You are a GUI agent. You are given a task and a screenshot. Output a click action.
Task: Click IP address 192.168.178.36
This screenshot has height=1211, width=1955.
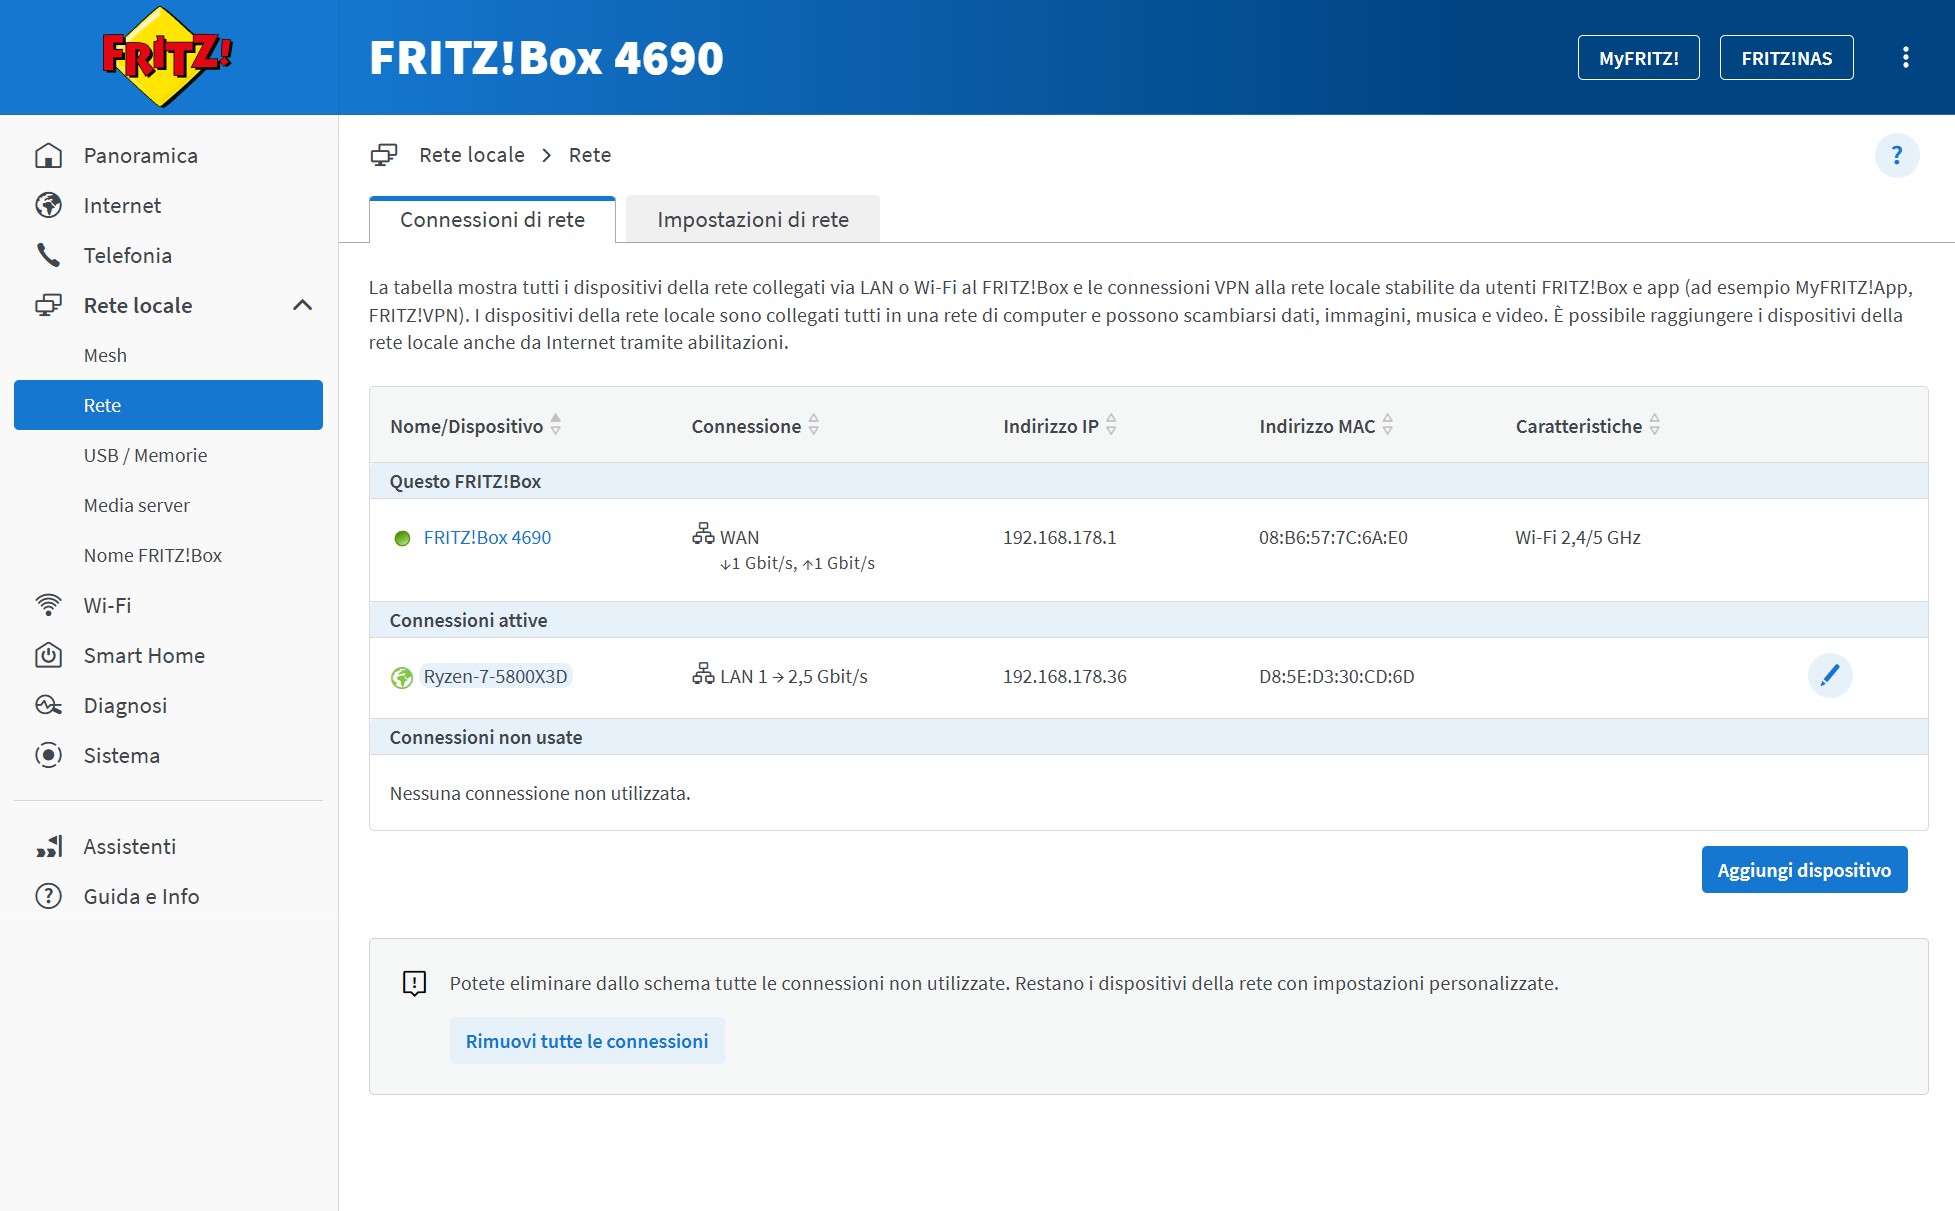[1064, 676]
